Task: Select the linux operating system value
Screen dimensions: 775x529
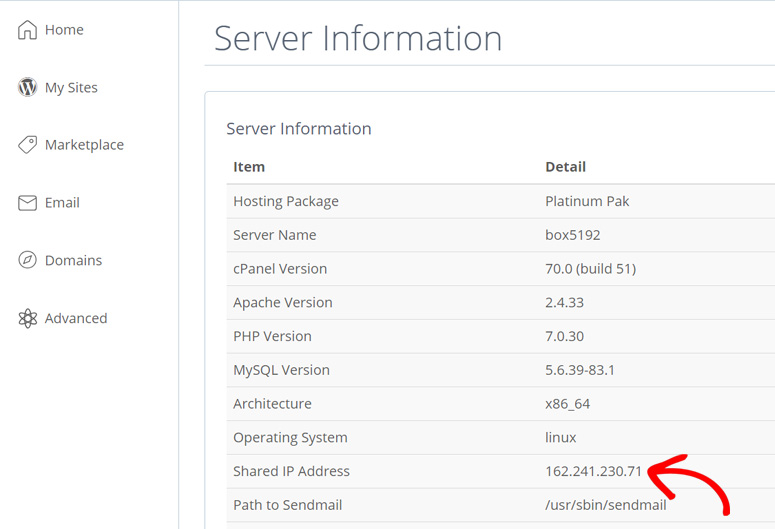Action: [x=560, y=438]
